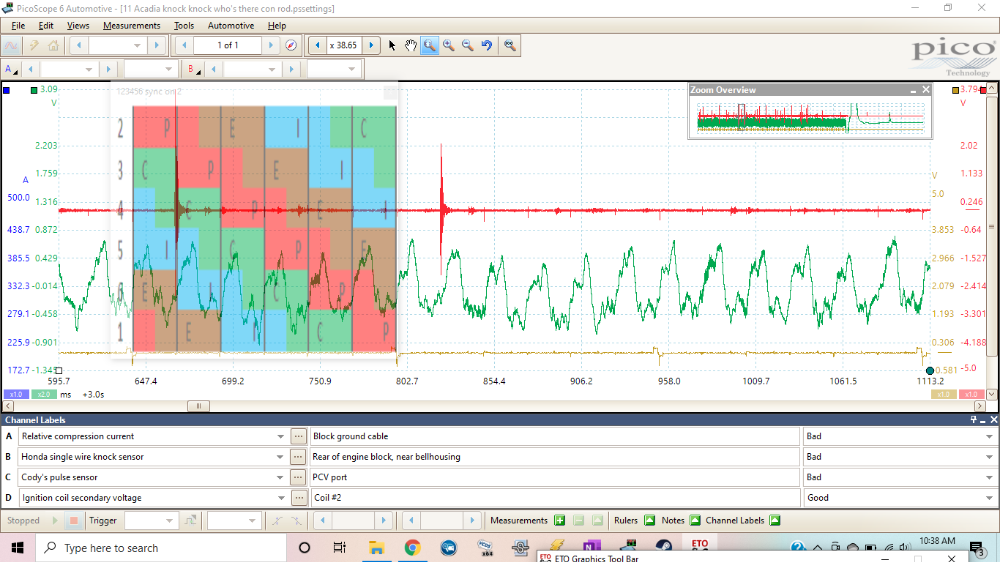Image resolution: width=1000 pixels, height=562 pixels.
Task: Open Channel A options button
Action: click(11, 69)
